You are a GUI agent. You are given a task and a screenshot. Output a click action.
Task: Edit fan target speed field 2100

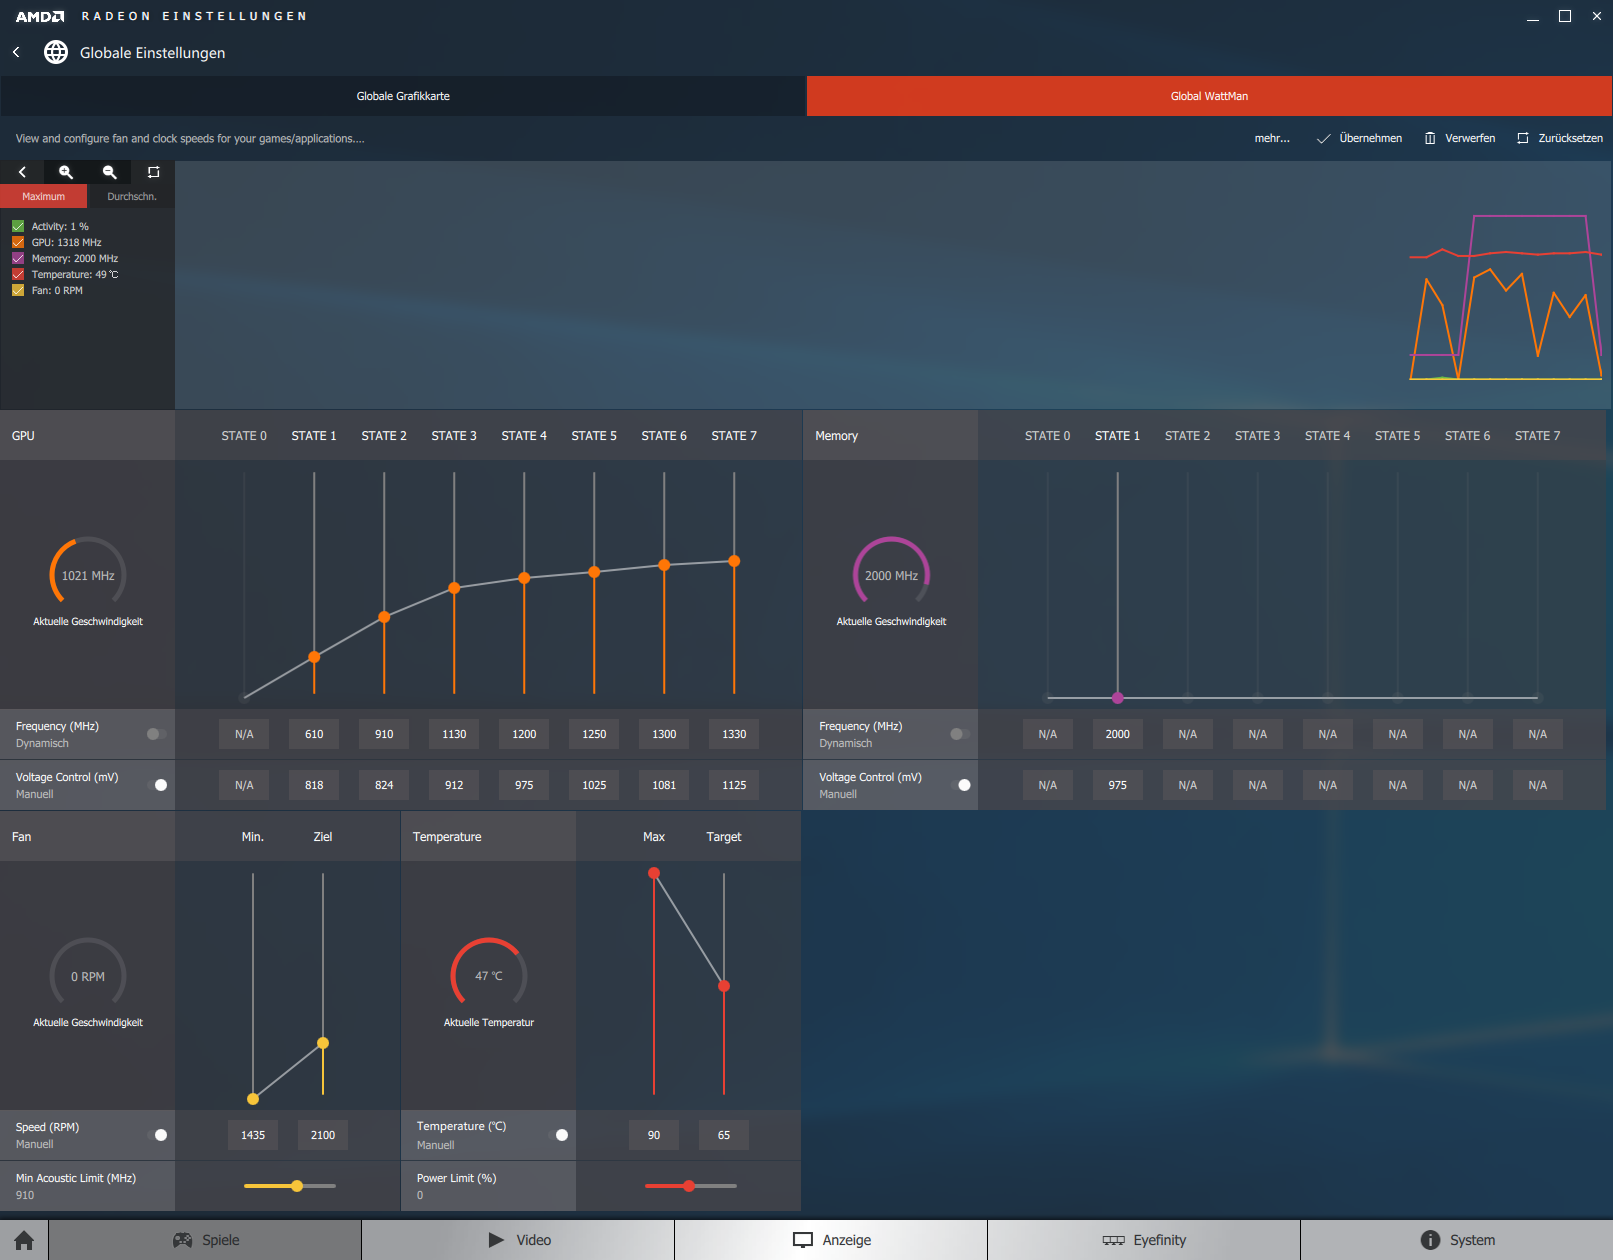click(x=323, y=1135)
